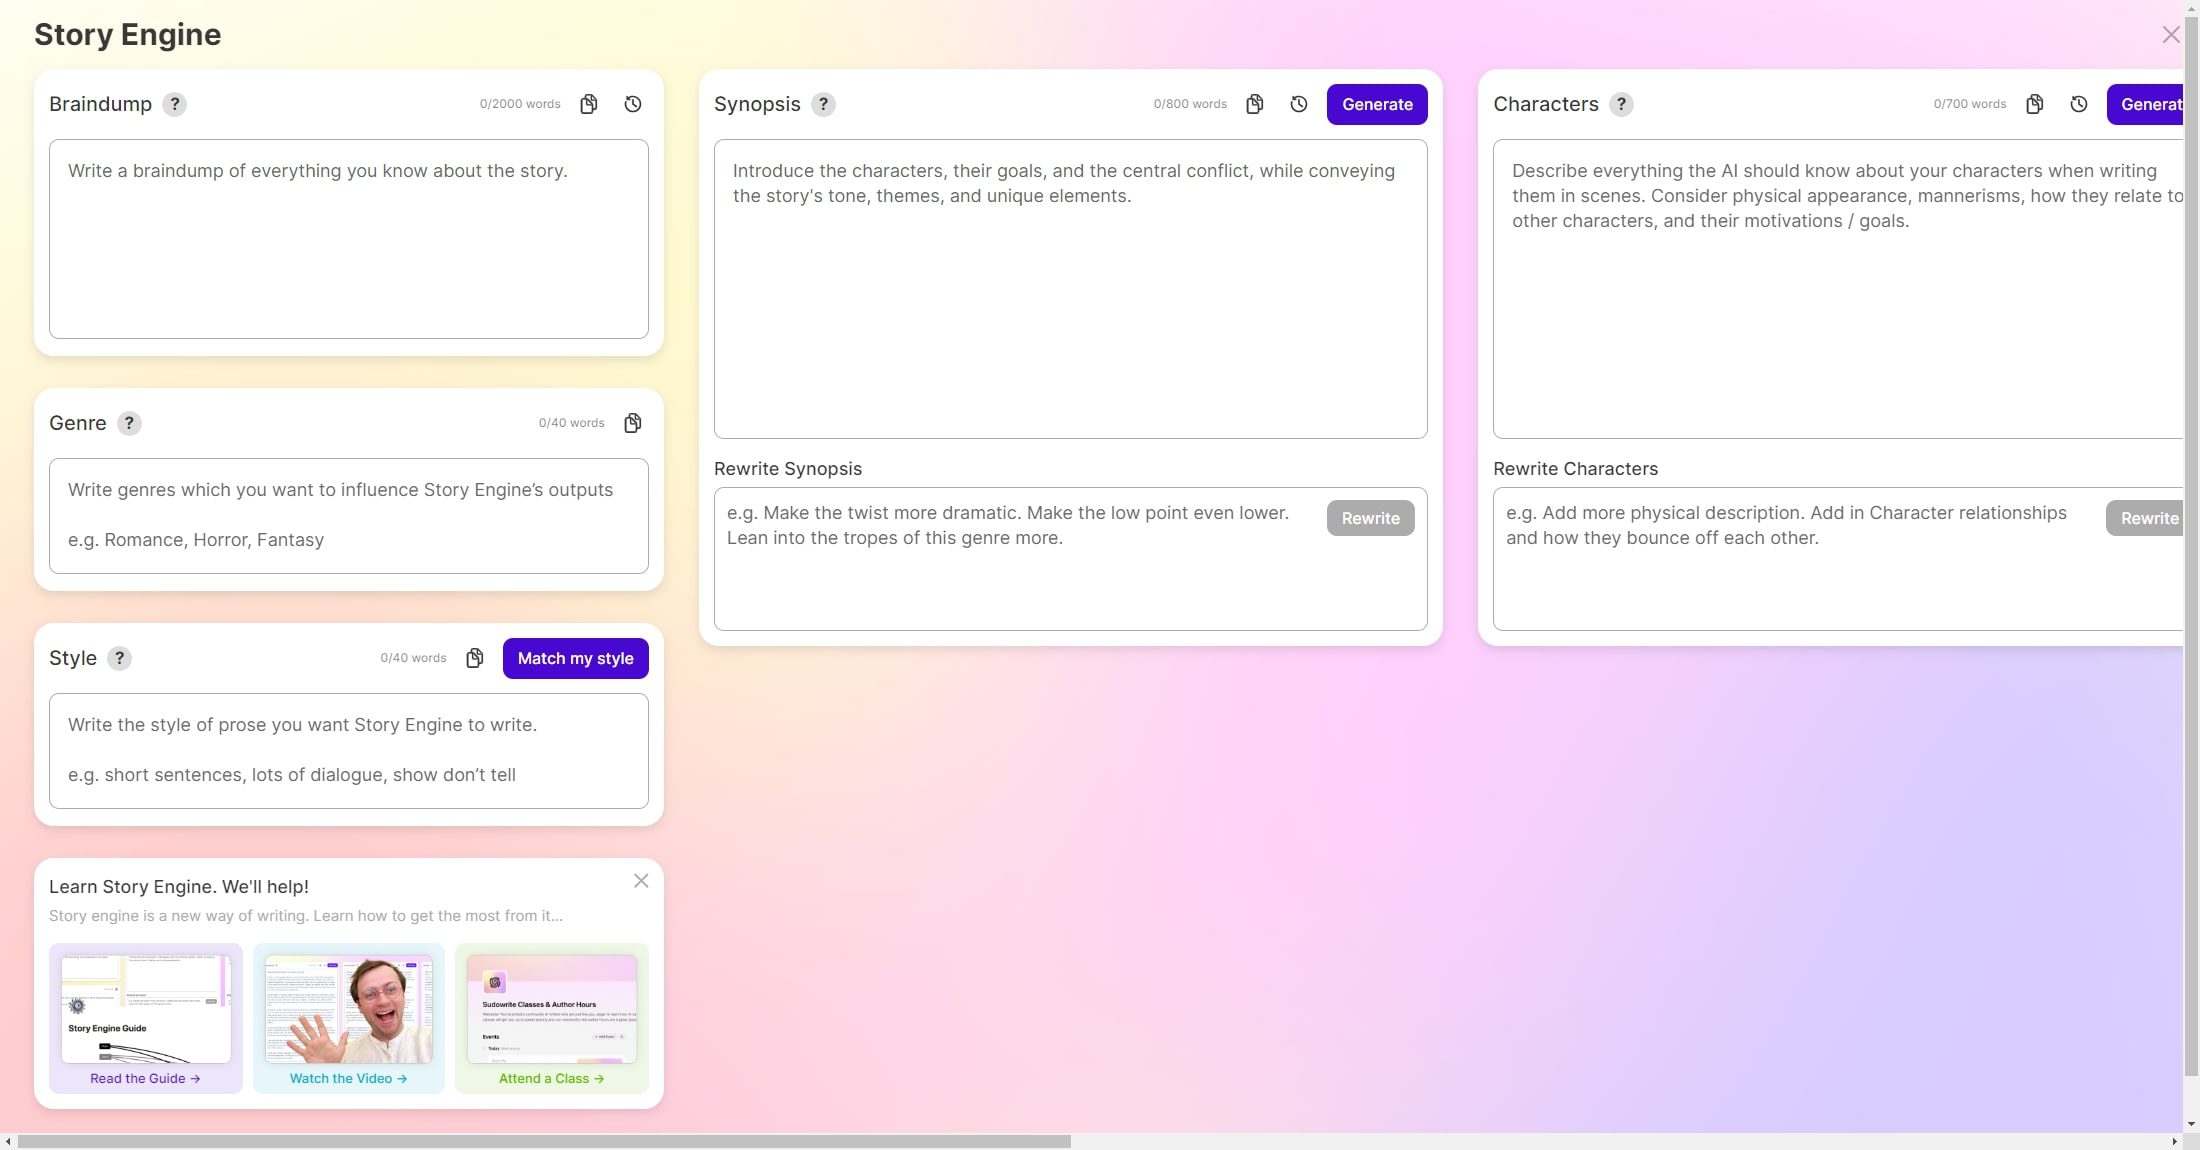Click the Characters history icon
This screenshot has height=1150, width=2200.
[x=2079, y=103]
